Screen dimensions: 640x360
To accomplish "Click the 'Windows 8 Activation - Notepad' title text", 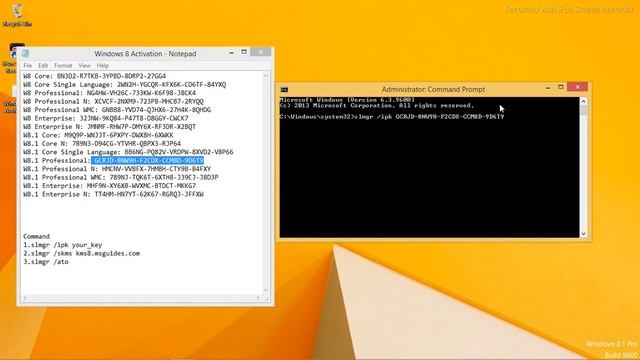I will click(x=145, y=53).
